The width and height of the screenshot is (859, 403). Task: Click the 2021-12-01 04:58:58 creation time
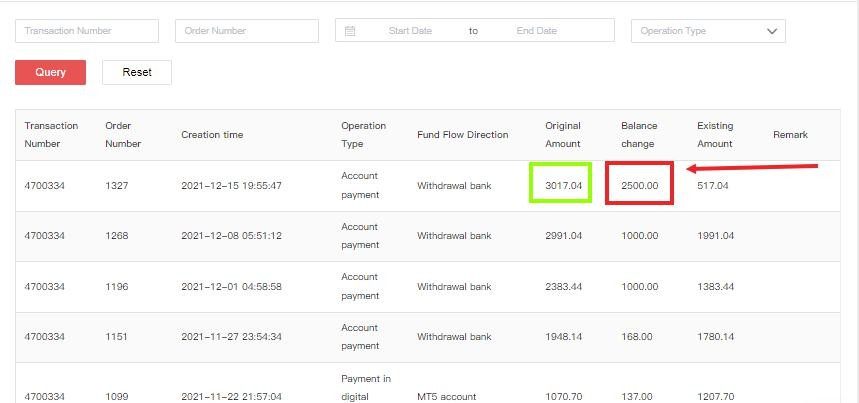[x=231, y=287]
